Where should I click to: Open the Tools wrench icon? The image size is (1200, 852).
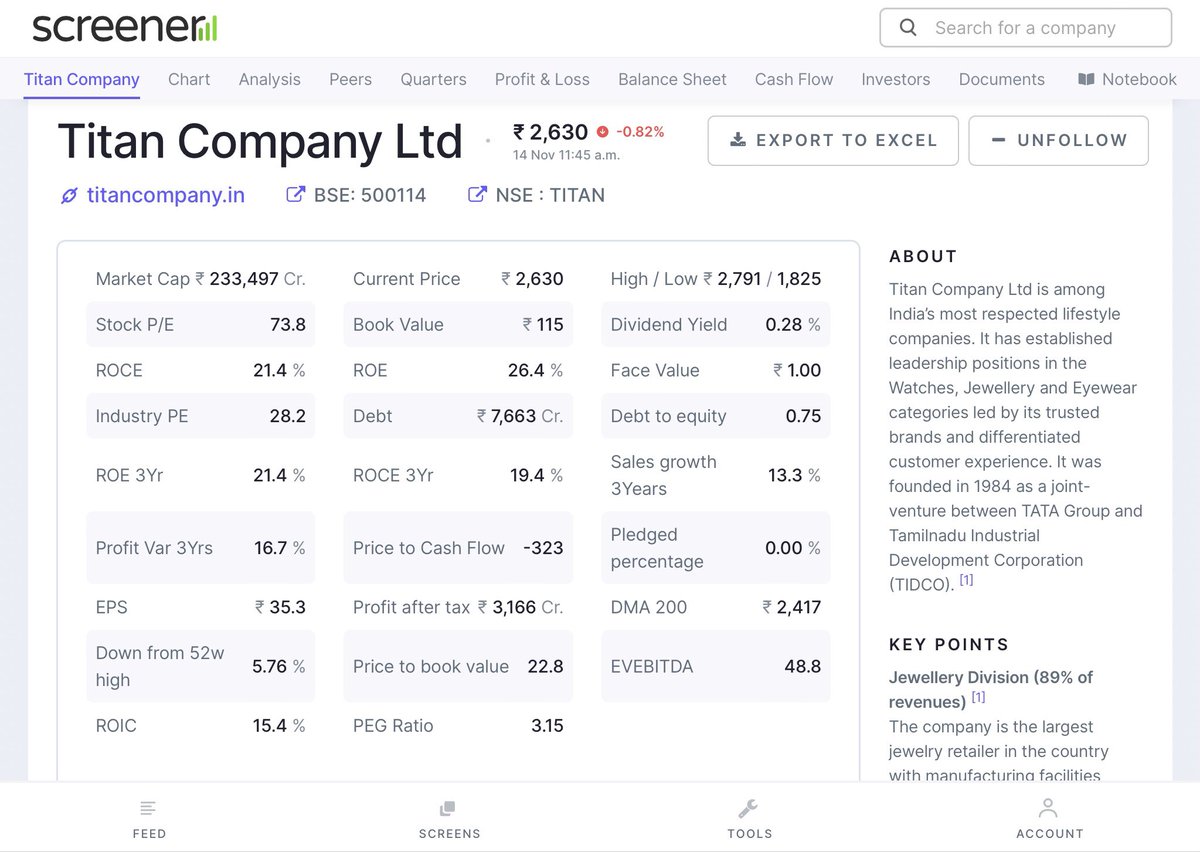pyautogui.click(x=749, y=808)
